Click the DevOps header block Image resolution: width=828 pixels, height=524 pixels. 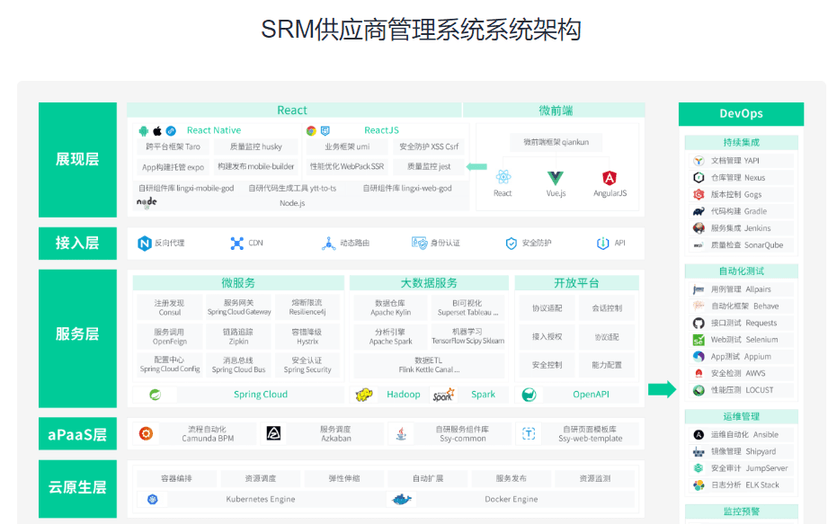[741, 114]
